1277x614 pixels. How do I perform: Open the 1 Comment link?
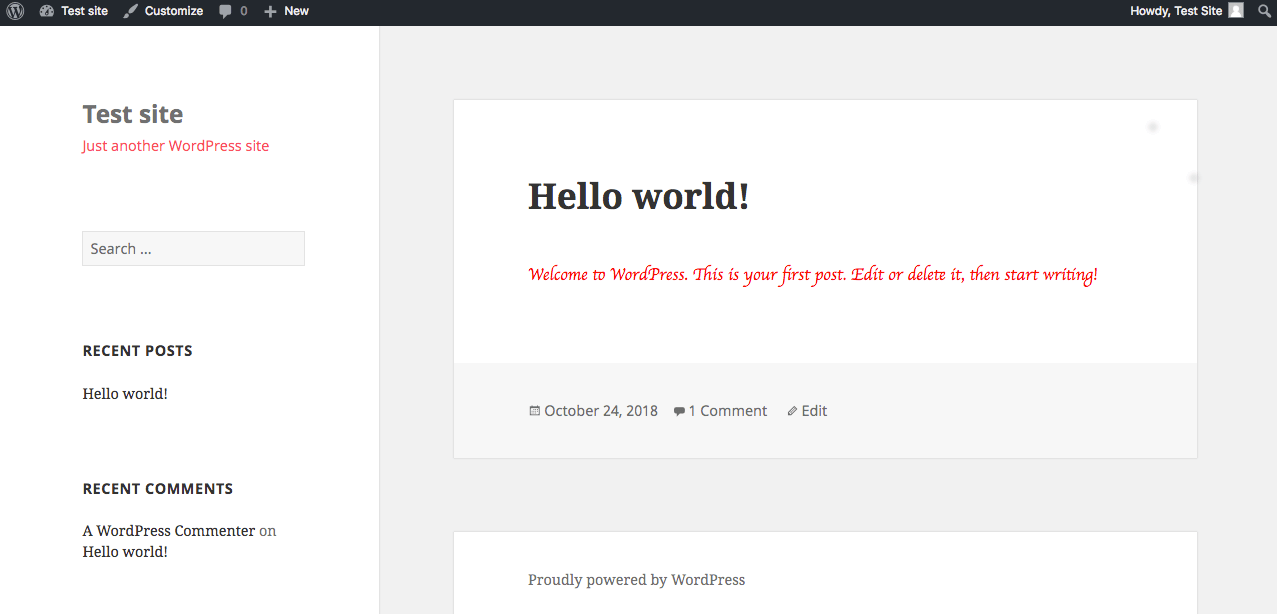coord(728,411)
